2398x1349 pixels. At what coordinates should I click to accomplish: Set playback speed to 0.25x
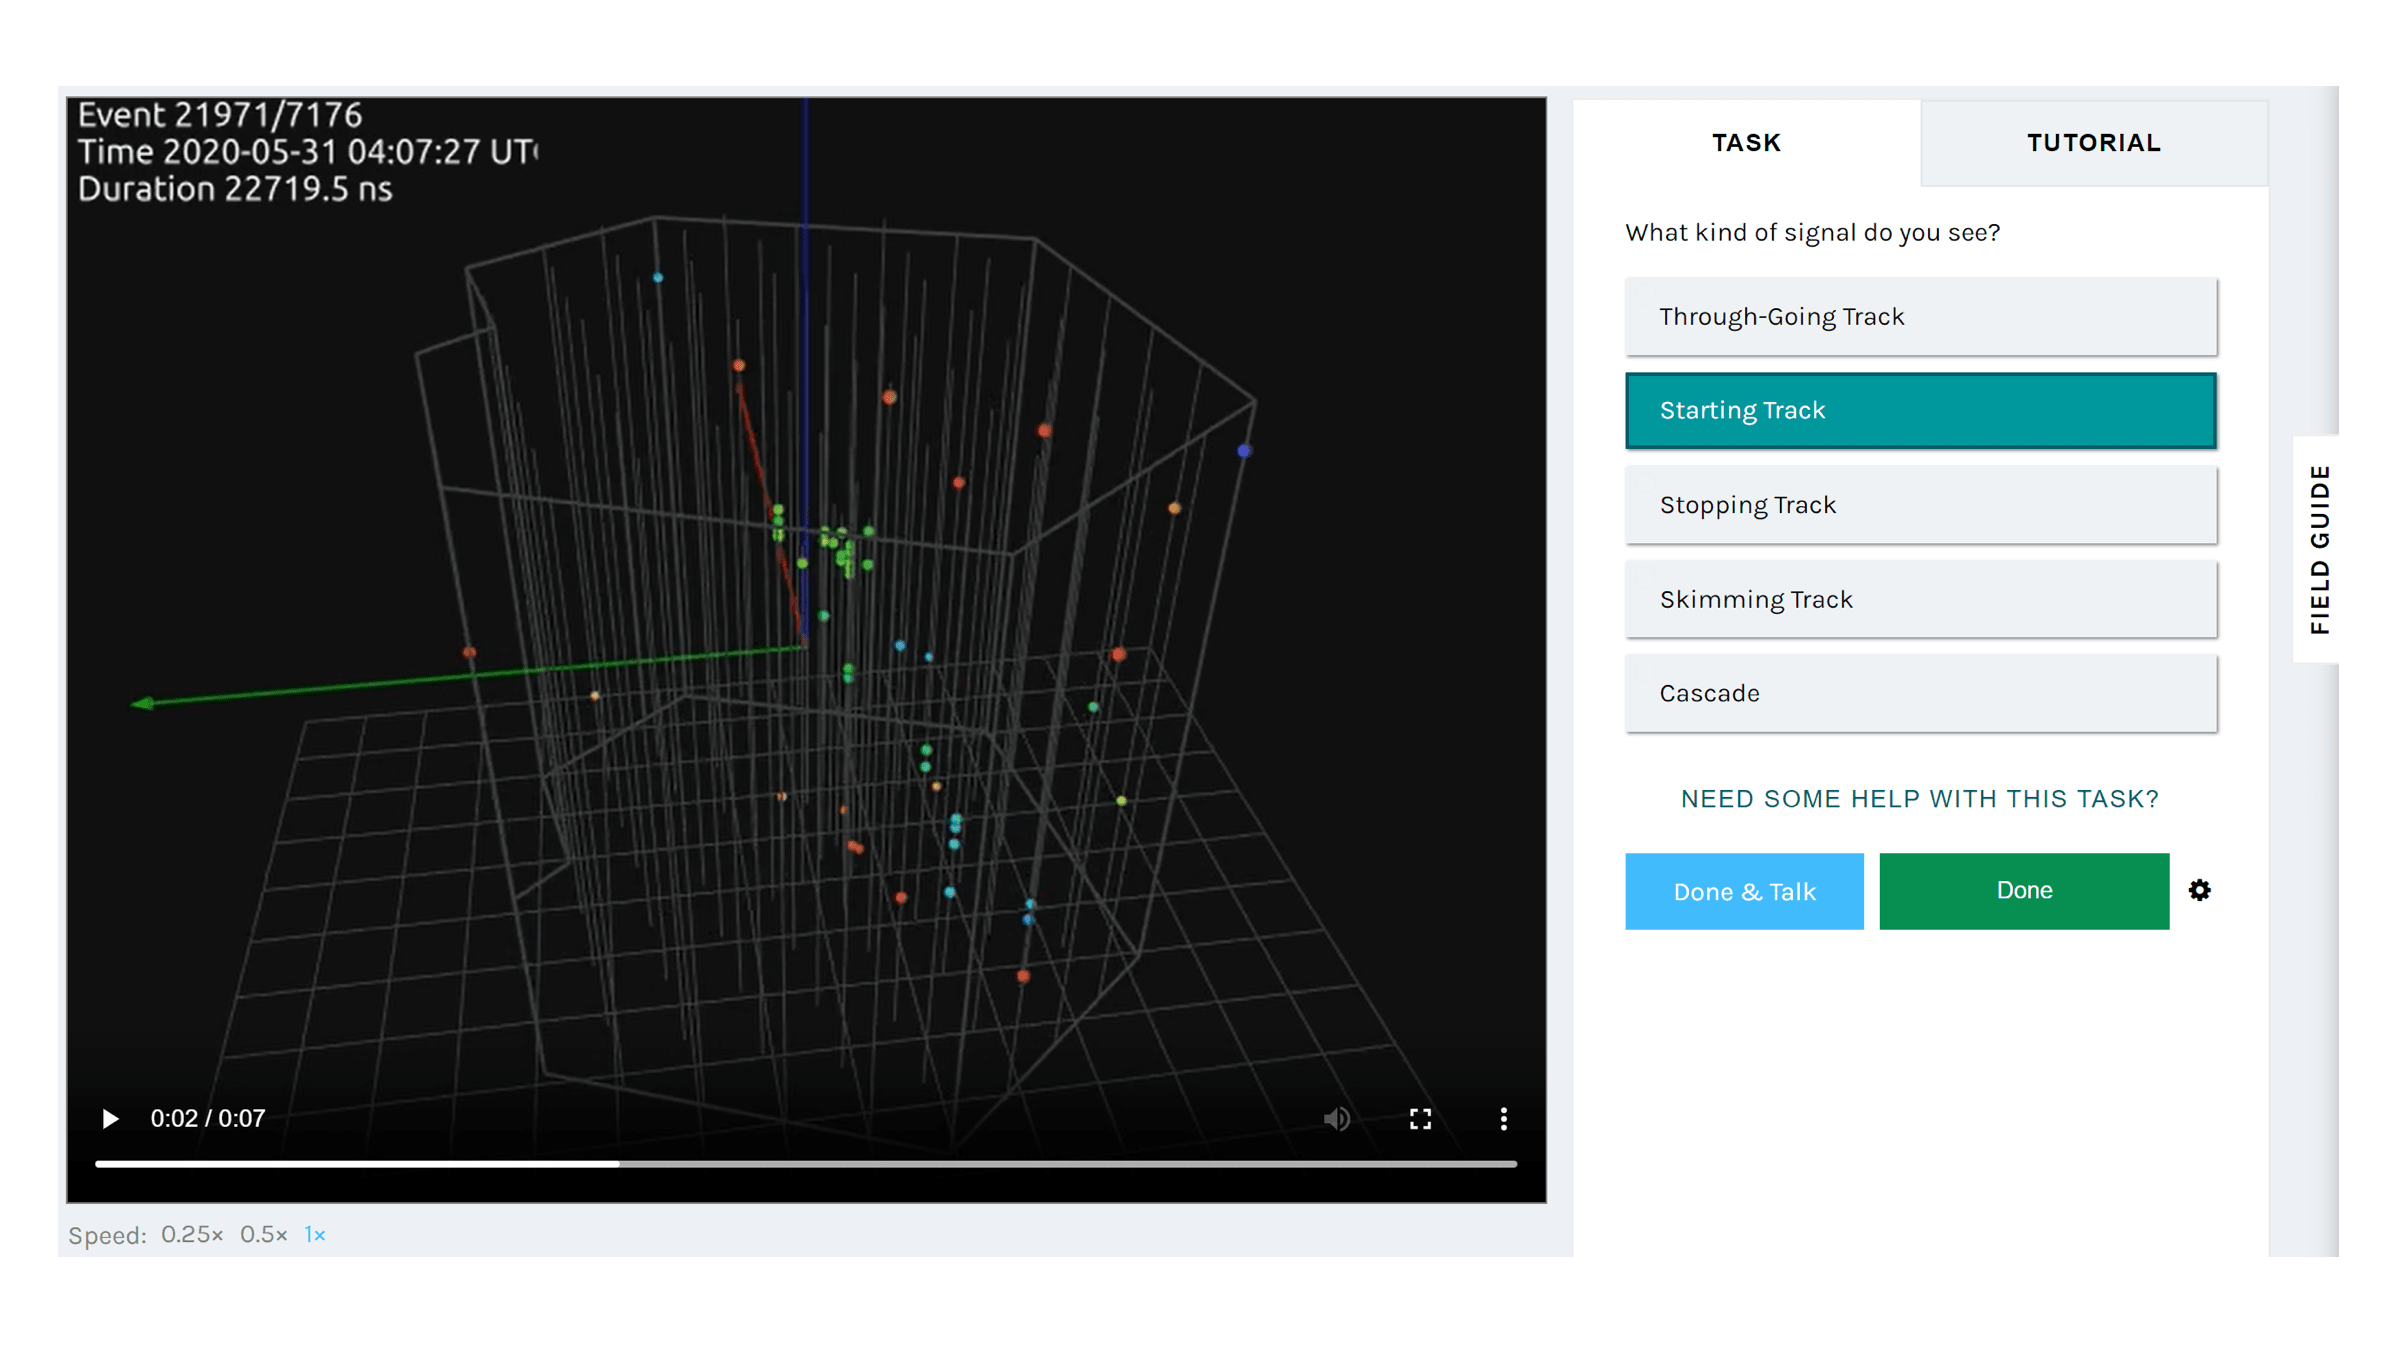(191, 1234)
